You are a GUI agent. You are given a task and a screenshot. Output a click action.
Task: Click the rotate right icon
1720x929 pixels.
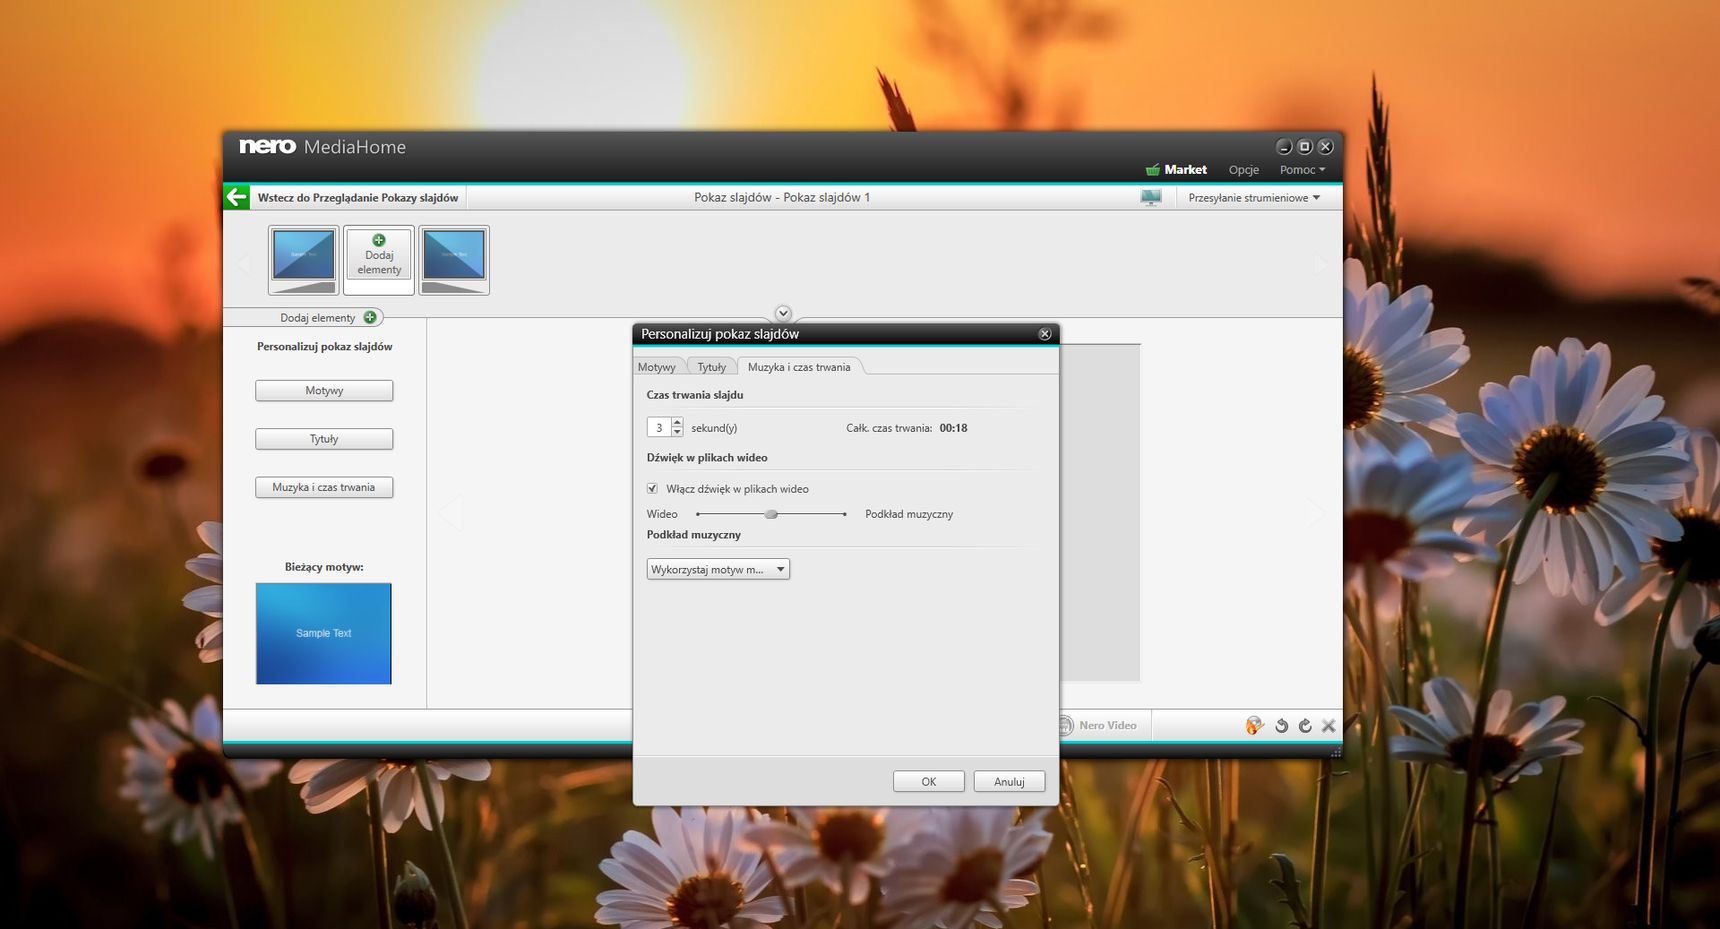tap(1305, 725)
